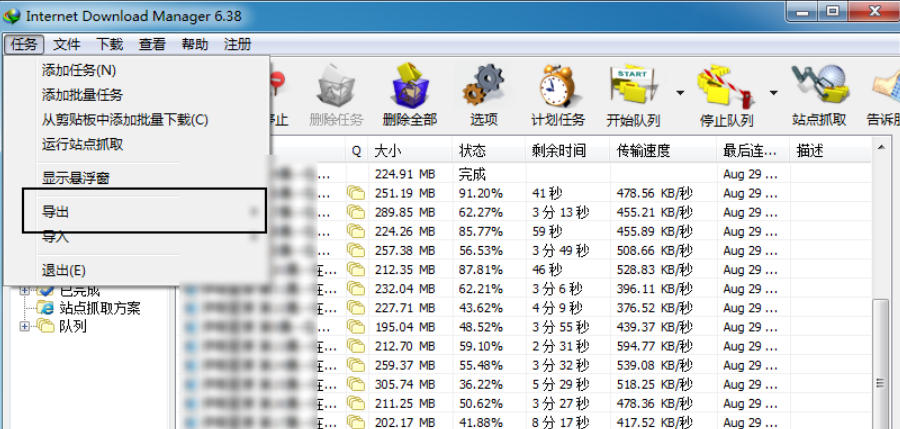This screenshot has width=900, height=429.
Task: Click the 停止队列 icon
Action: tap(725, 87)
